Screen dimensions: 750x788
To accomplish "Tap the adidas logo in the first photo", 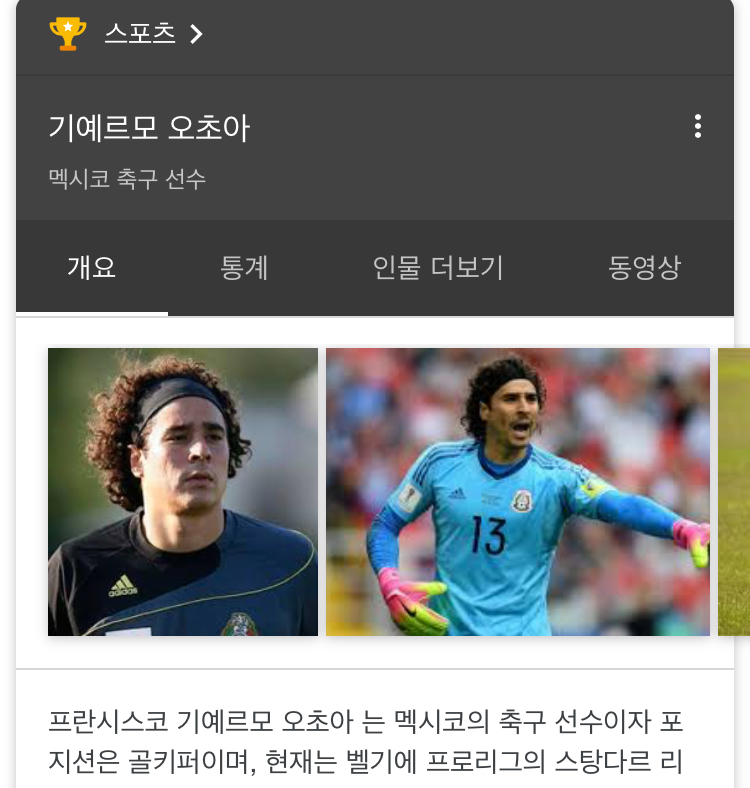I will 123,586.
